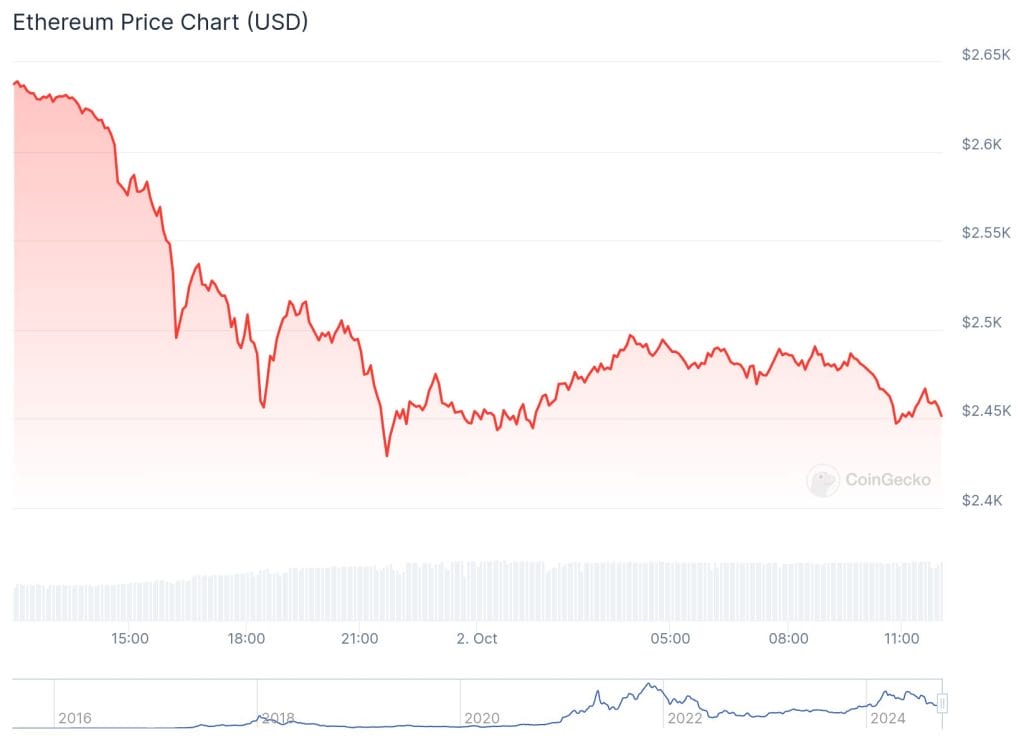Click the 05:00 time axis label
The image size is (1024, 747).
(x=670, y=638)
